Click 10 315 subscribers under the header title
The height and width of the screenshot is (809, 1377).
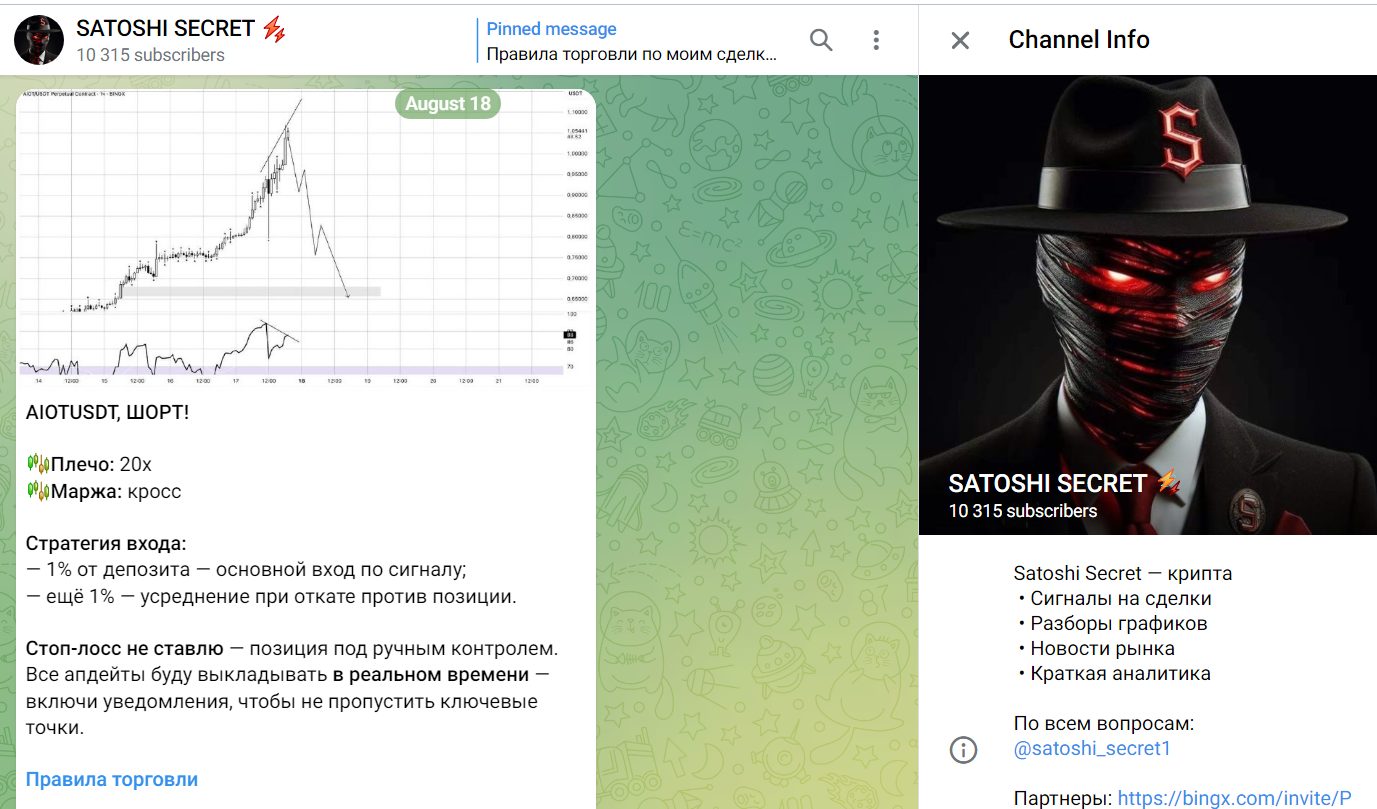pos(150,55)
